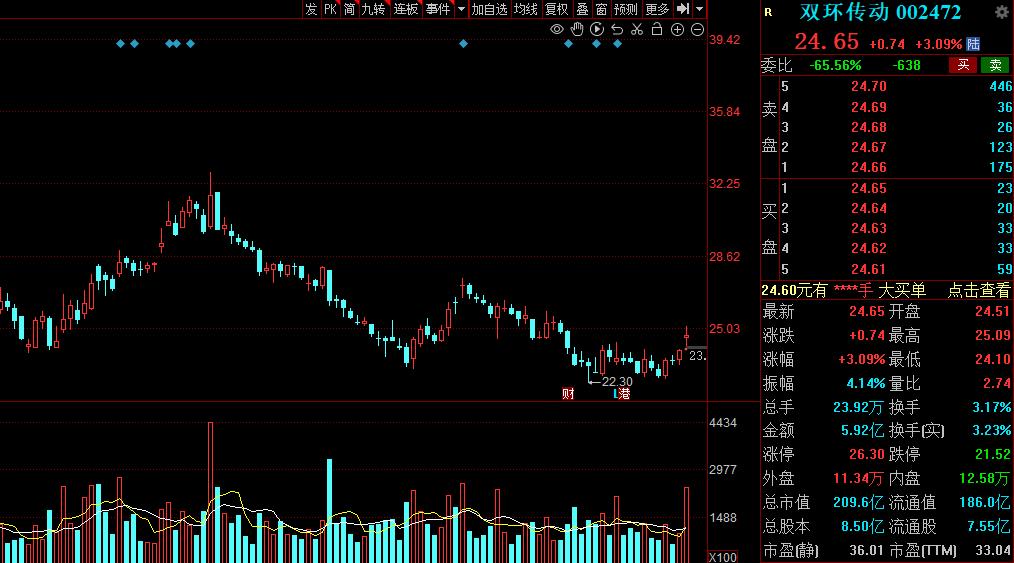Viewport: 1014px width, 563px height.
Task: Zoom in with the plus icon
Action: tap(677, 29)
